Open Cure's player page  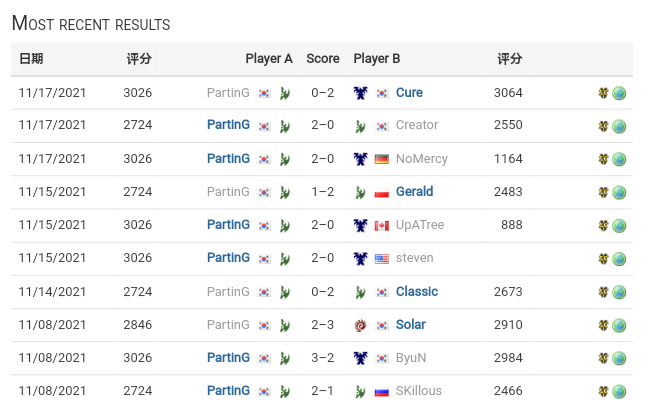(x=409, y=93)
